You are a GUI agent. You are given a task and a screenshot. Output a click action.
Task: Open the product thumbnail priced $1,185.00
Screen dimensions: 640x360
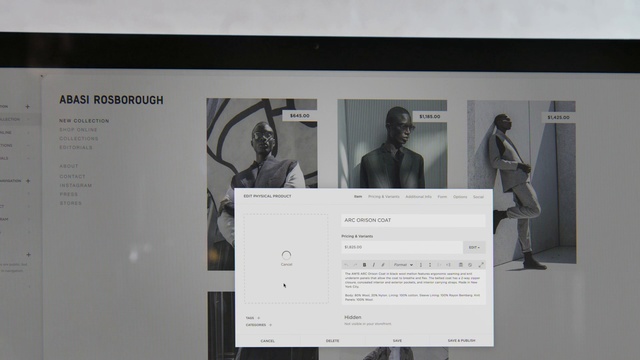pos(392,144)
